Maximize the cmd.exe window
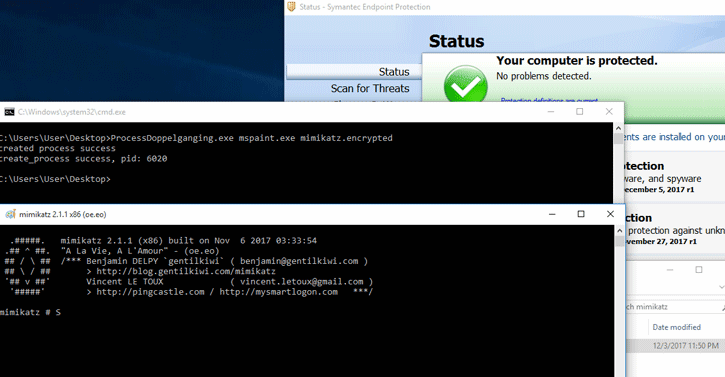 point(579,111)
